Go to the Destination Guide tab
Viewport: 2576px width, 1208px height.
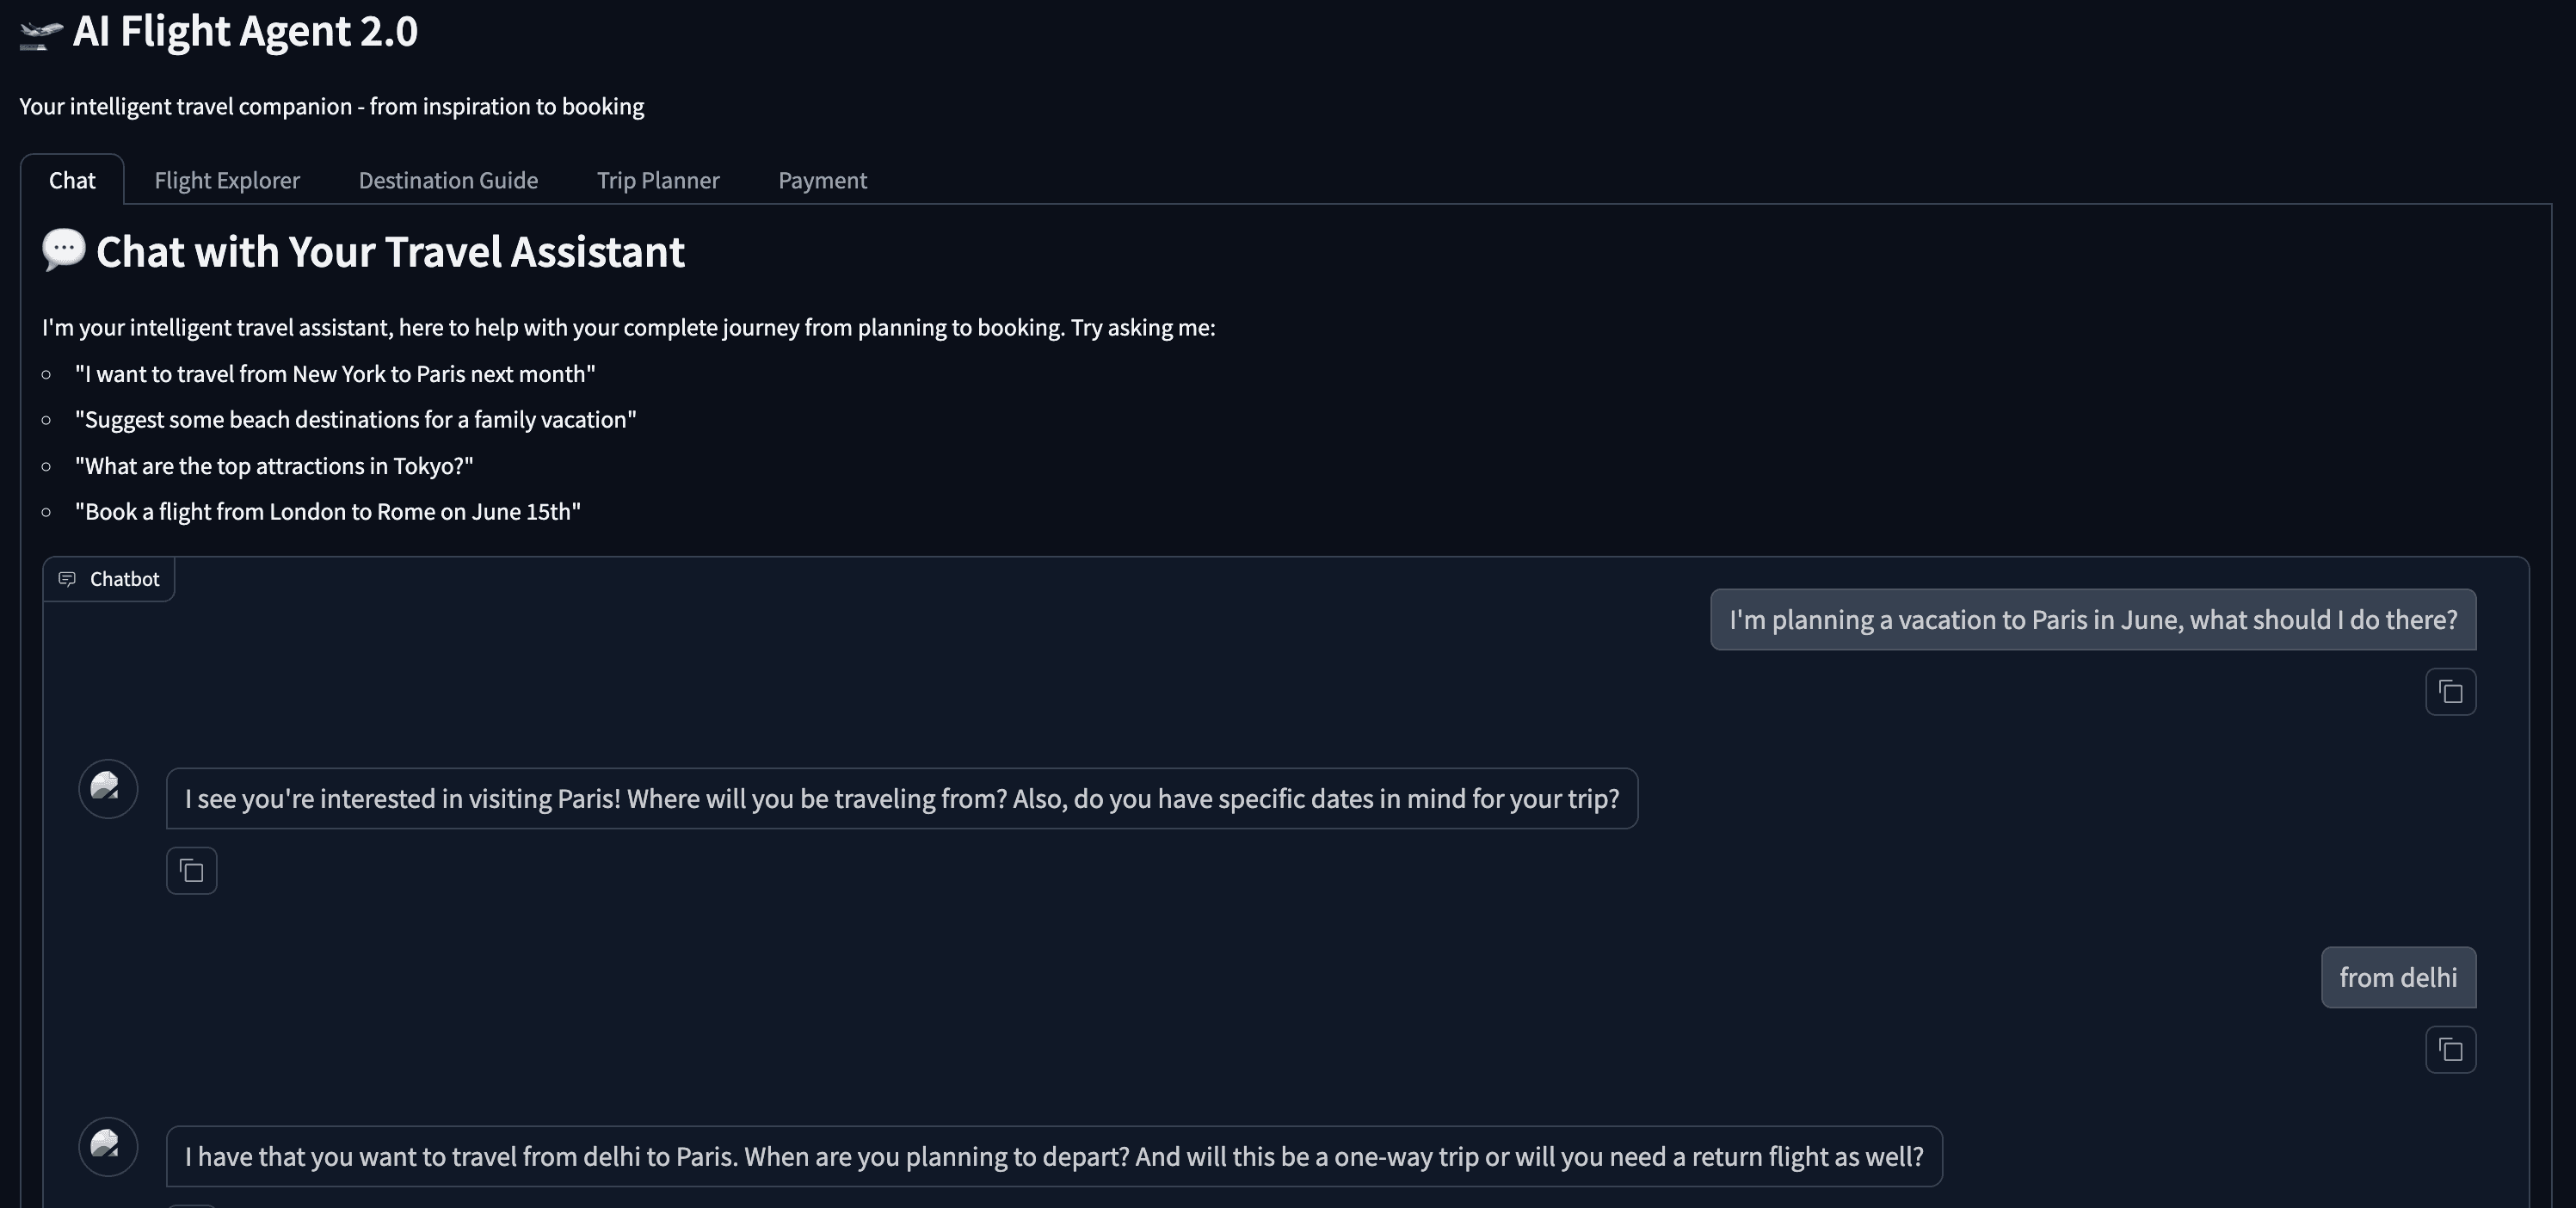click(448, 180)
